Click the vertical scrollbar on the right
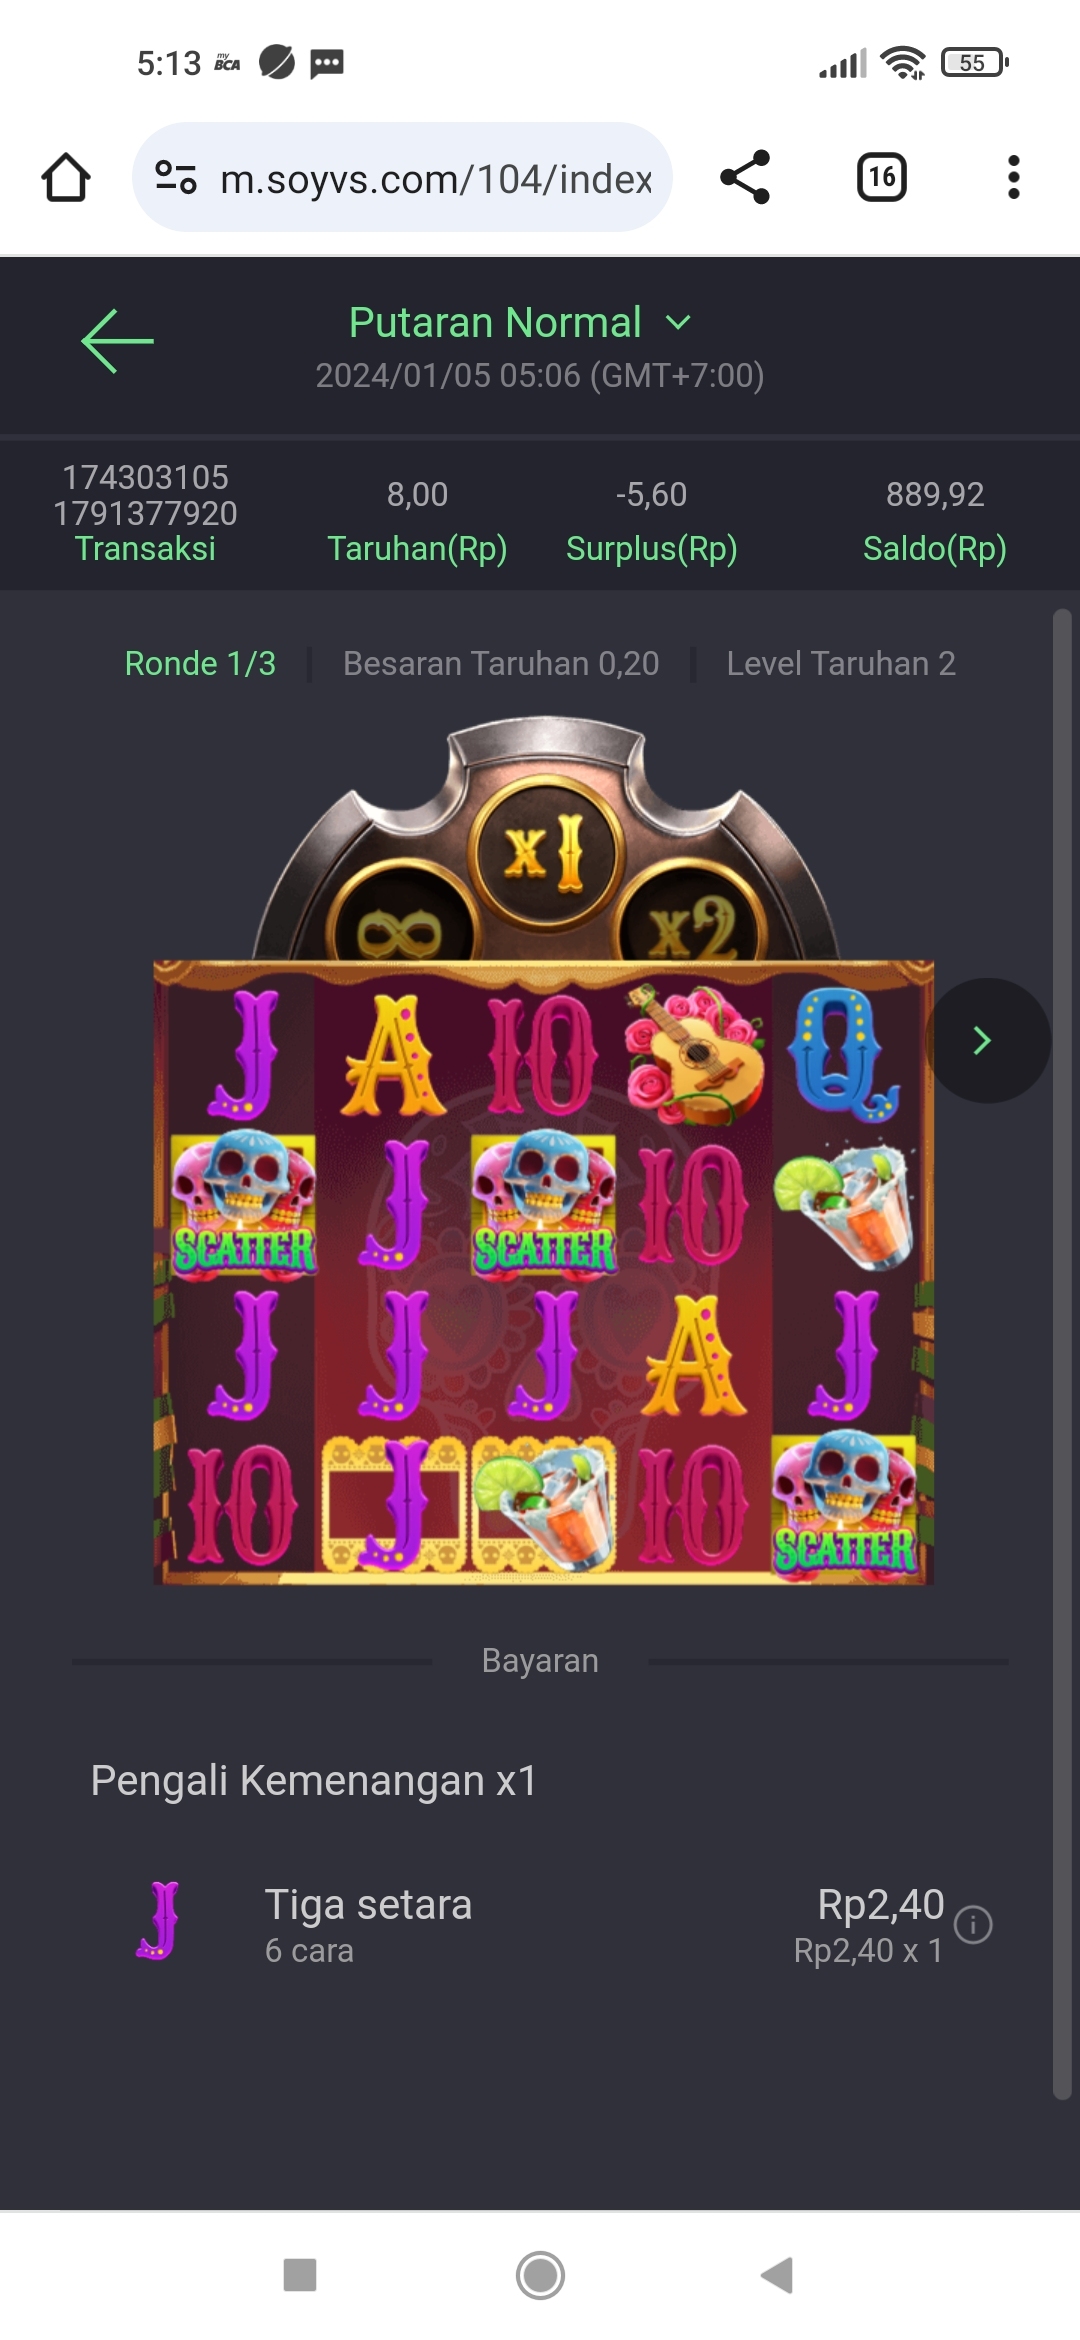Image resolution: width=1080 pixels, height=2340 pixels. pyautogui.click(x=1062, y=1355)
